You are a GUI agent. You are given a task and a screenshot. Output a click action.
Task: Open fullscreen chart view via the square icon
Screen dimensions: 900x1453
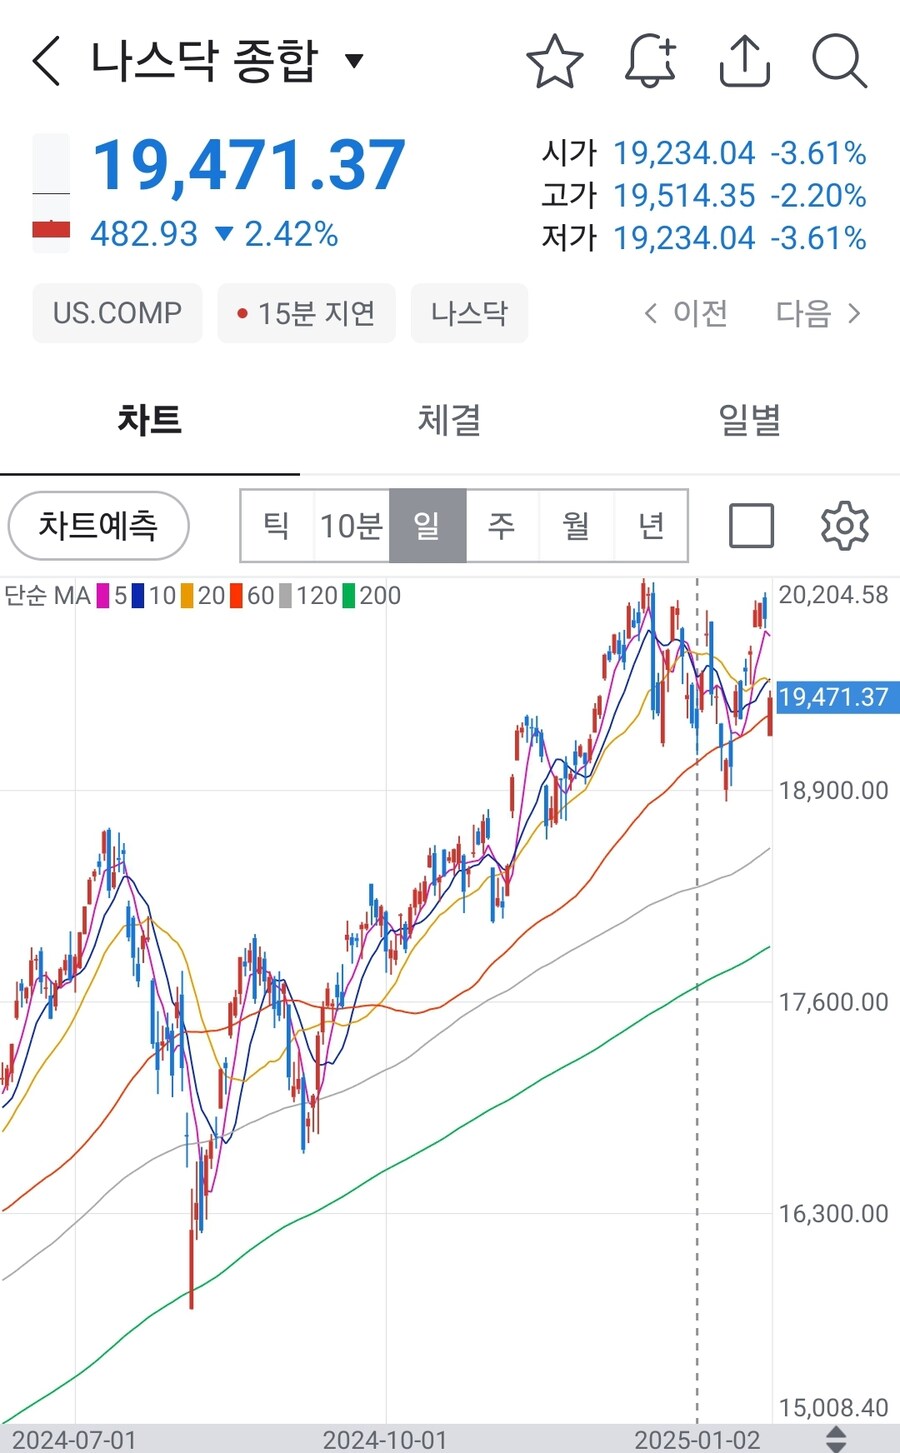[x=752, y=524]
